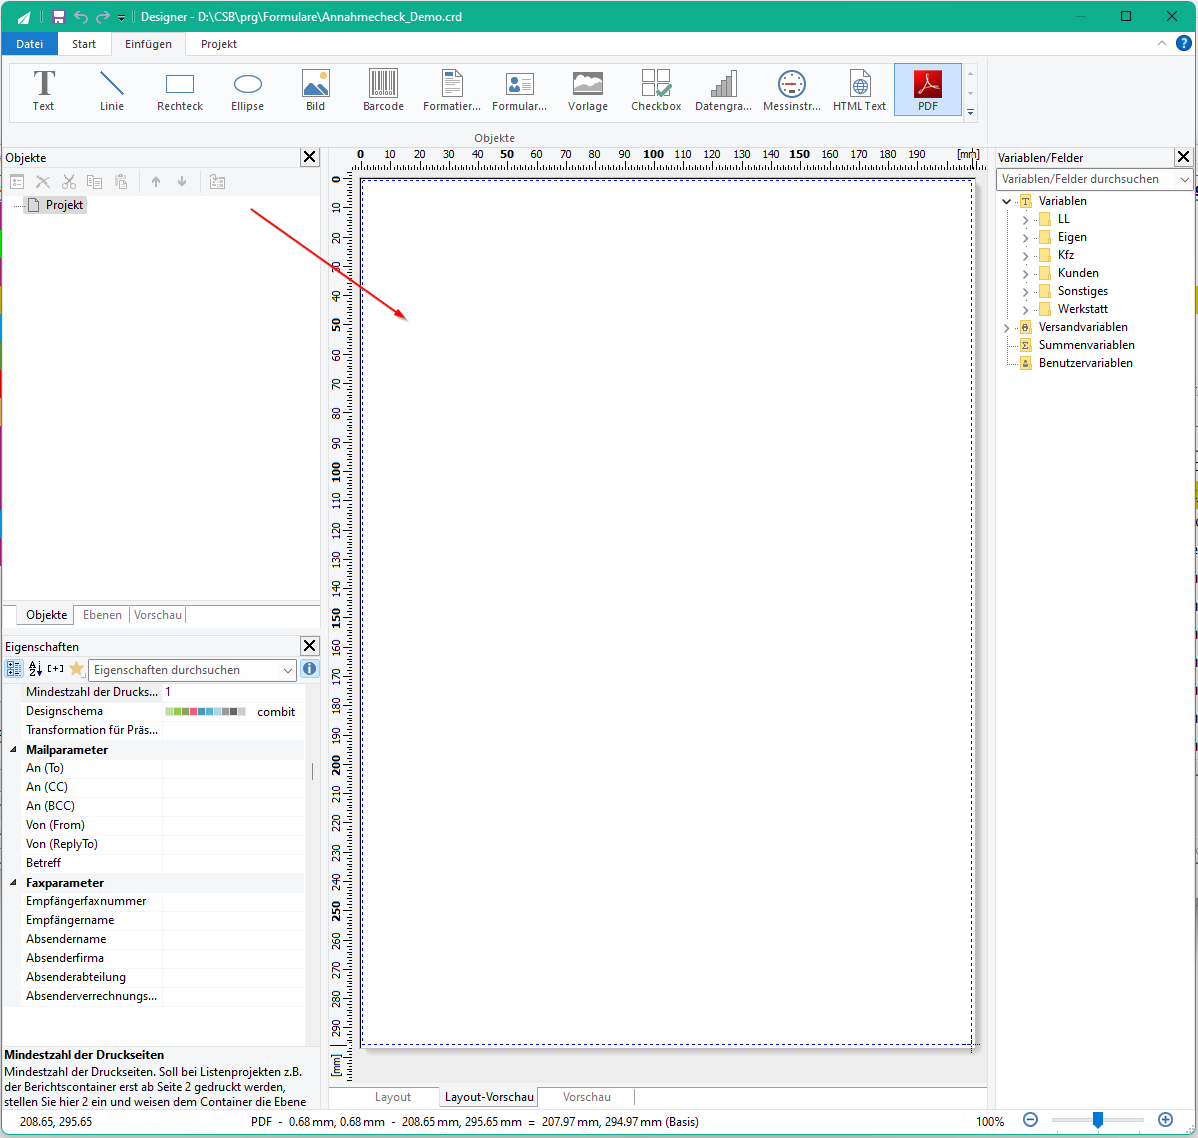Viewport: 1198px width, 1138px height.
Task: Click the delete icon in Objekte toolbar
Action: [x=43, y=182]
